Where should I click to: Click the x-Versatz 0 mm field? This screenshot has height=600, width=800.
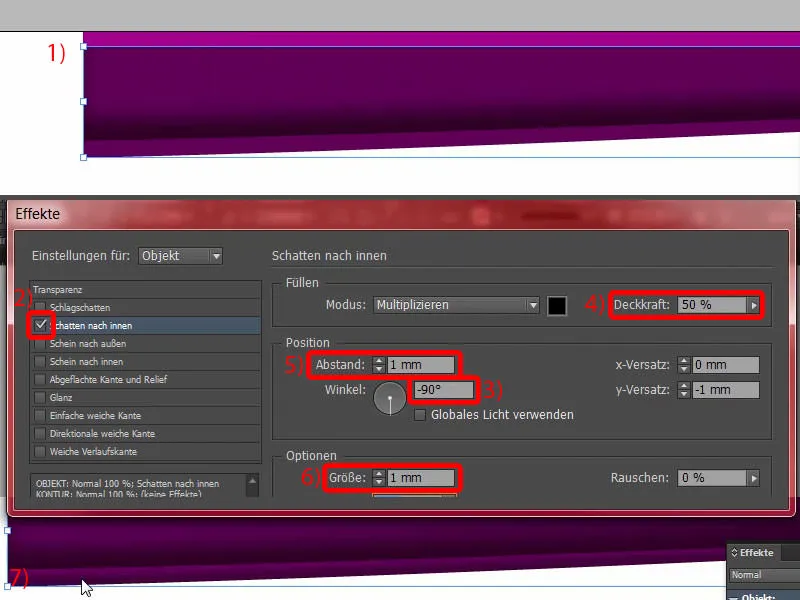click(725, 365)
